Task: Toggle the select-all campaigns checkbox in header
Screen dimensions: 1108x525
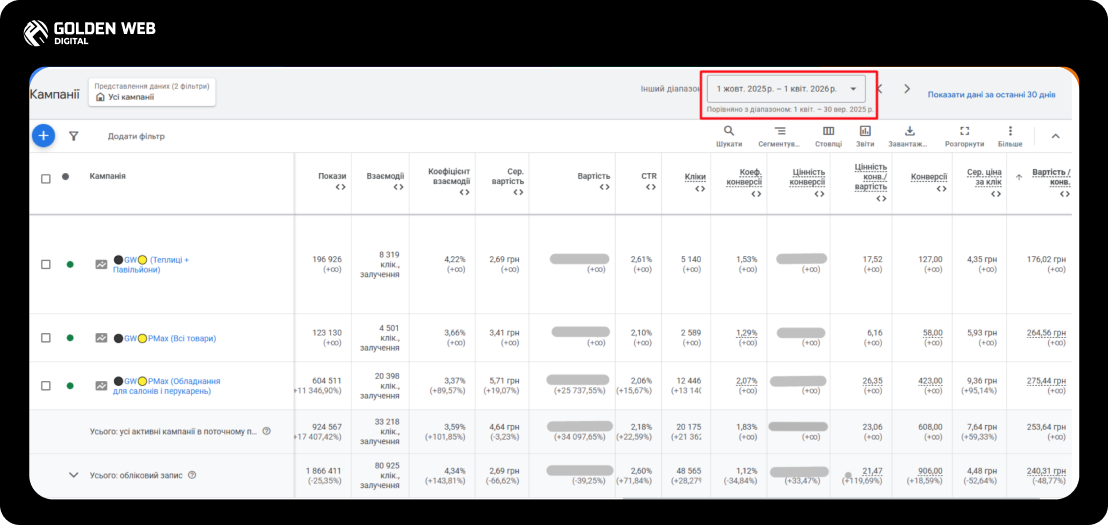Action: click(x=46, y=179)
